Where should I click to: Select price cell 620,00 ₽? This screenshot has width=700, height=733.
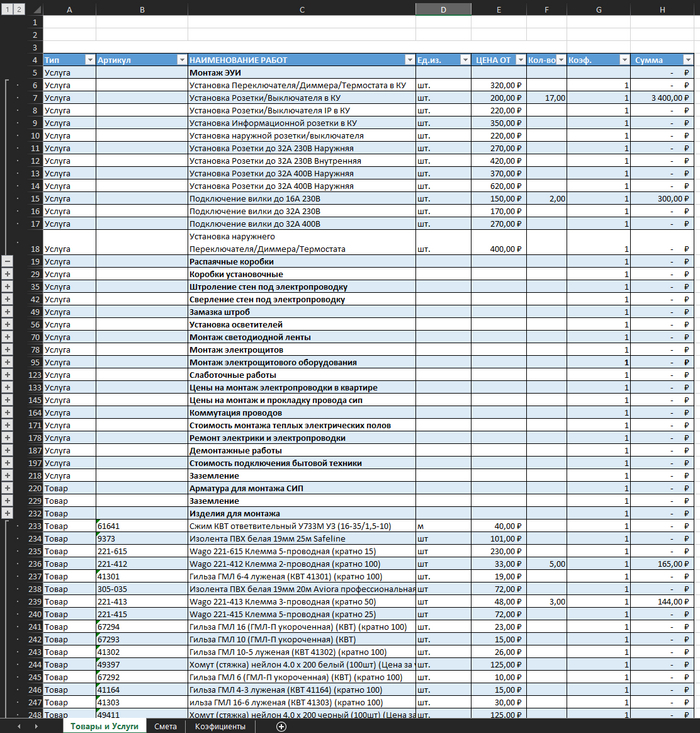pos(499,186)
